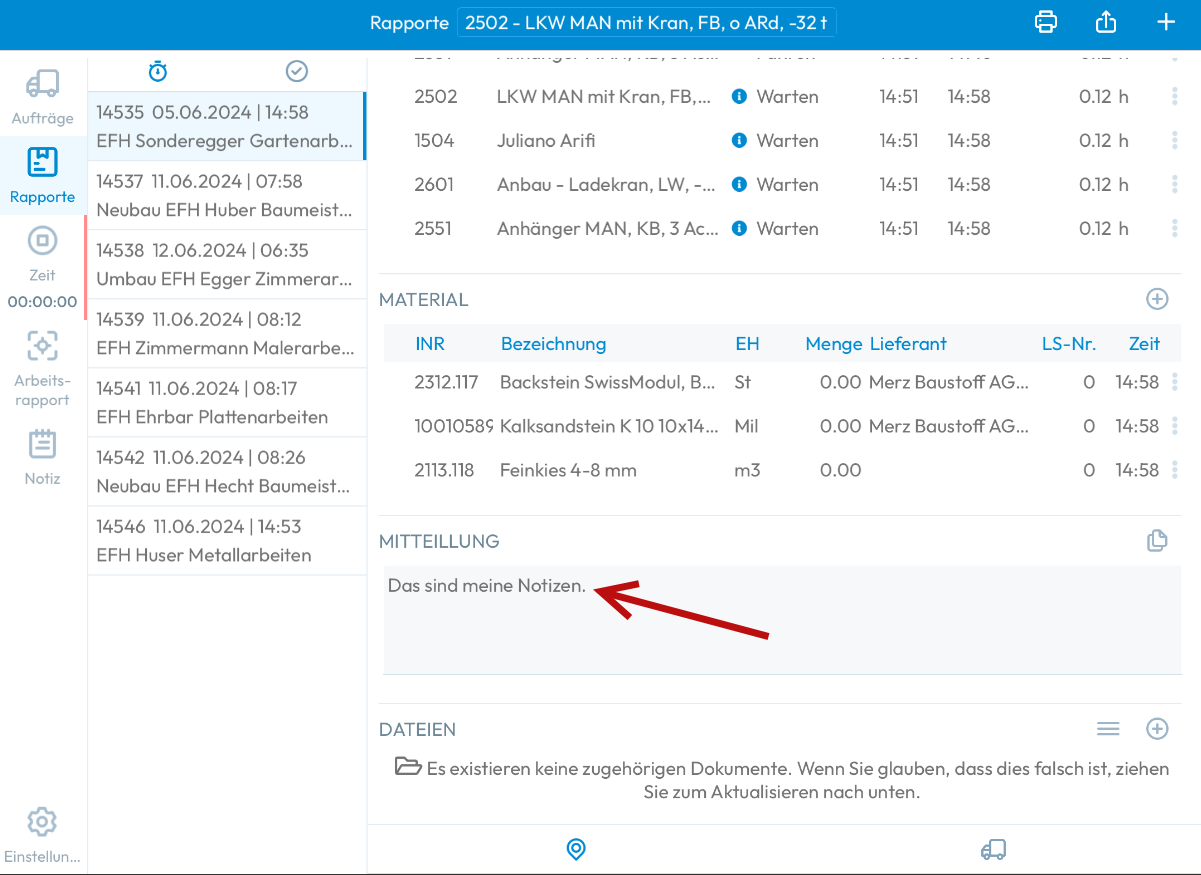
Task: Open the share/export icon in header
Action: tap(1106, 22)
